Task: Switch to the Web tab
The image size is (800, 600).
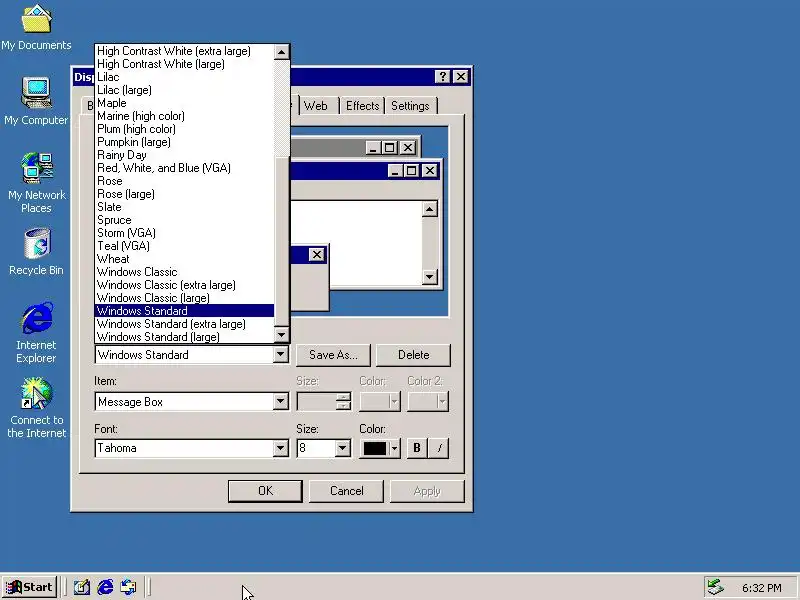Action: point(316,106)
